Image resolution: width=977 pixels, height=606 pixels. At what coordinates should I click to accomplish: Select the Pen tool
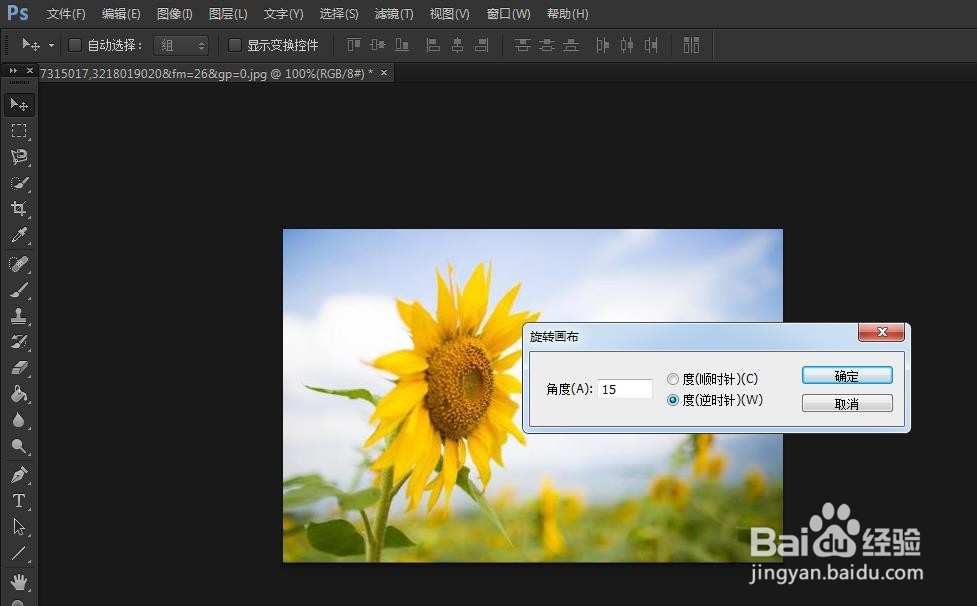tap(19, 473)
